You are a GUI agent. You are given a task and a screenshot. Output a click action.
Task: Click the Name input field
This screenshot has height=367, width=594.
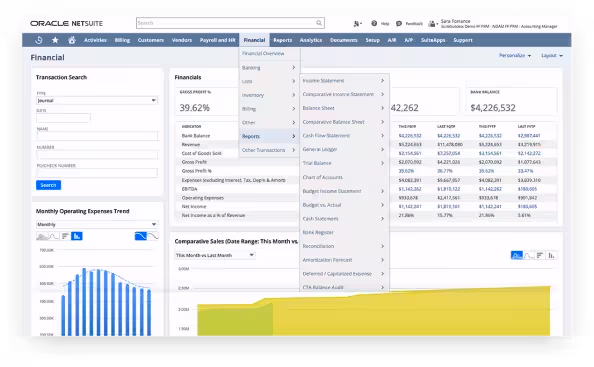pos(97,136)
